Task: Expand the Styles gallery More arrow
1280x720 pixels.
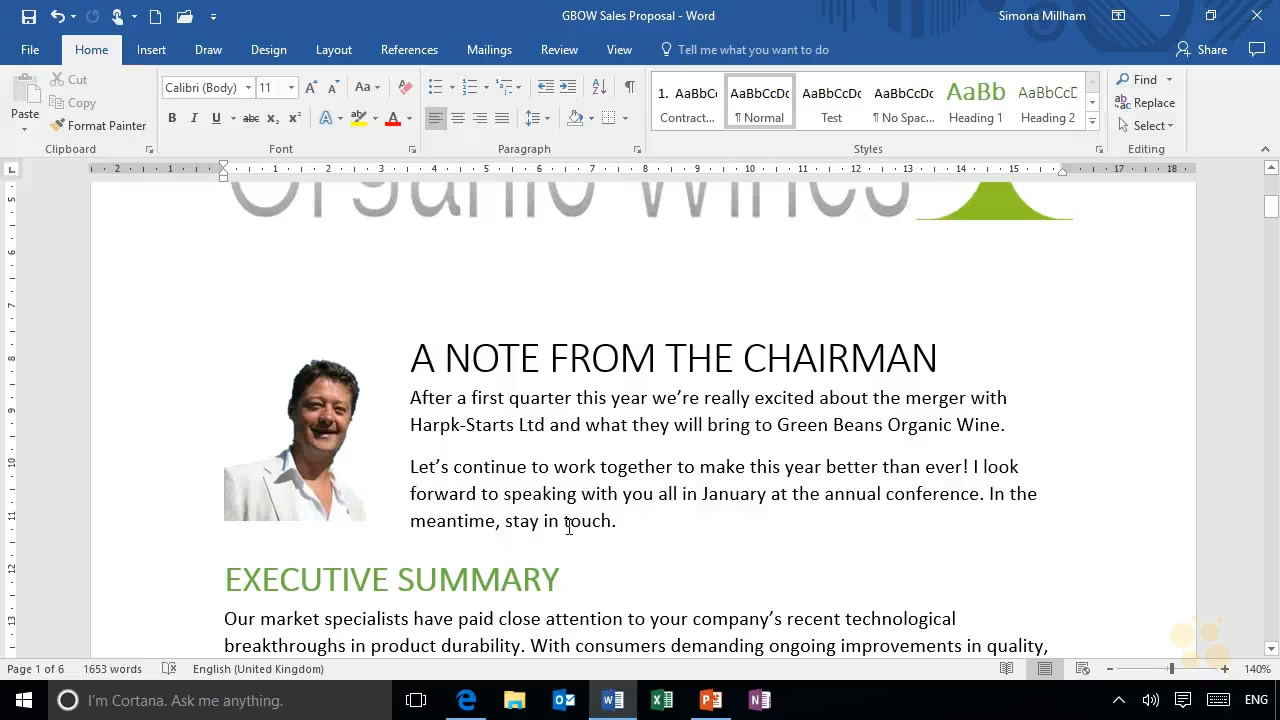Action: pyautogui.click(x=1092, y=121)
